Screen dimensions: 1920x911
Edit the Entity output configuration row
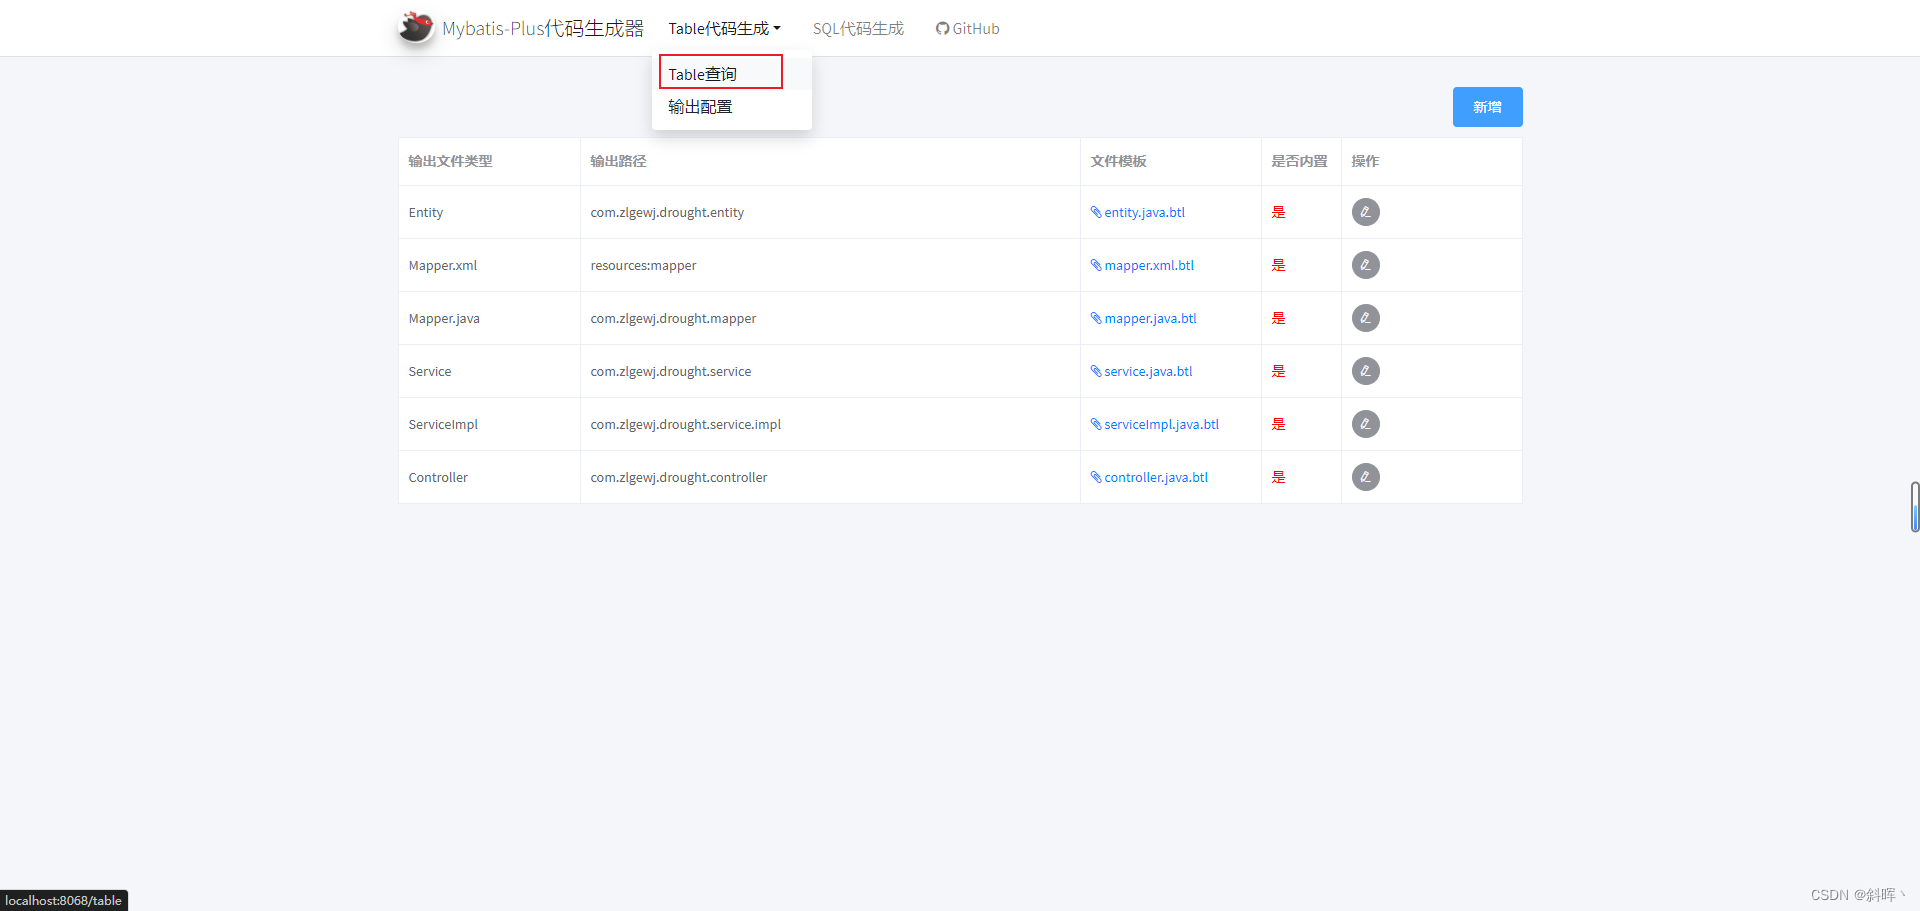click(1365, 212)
